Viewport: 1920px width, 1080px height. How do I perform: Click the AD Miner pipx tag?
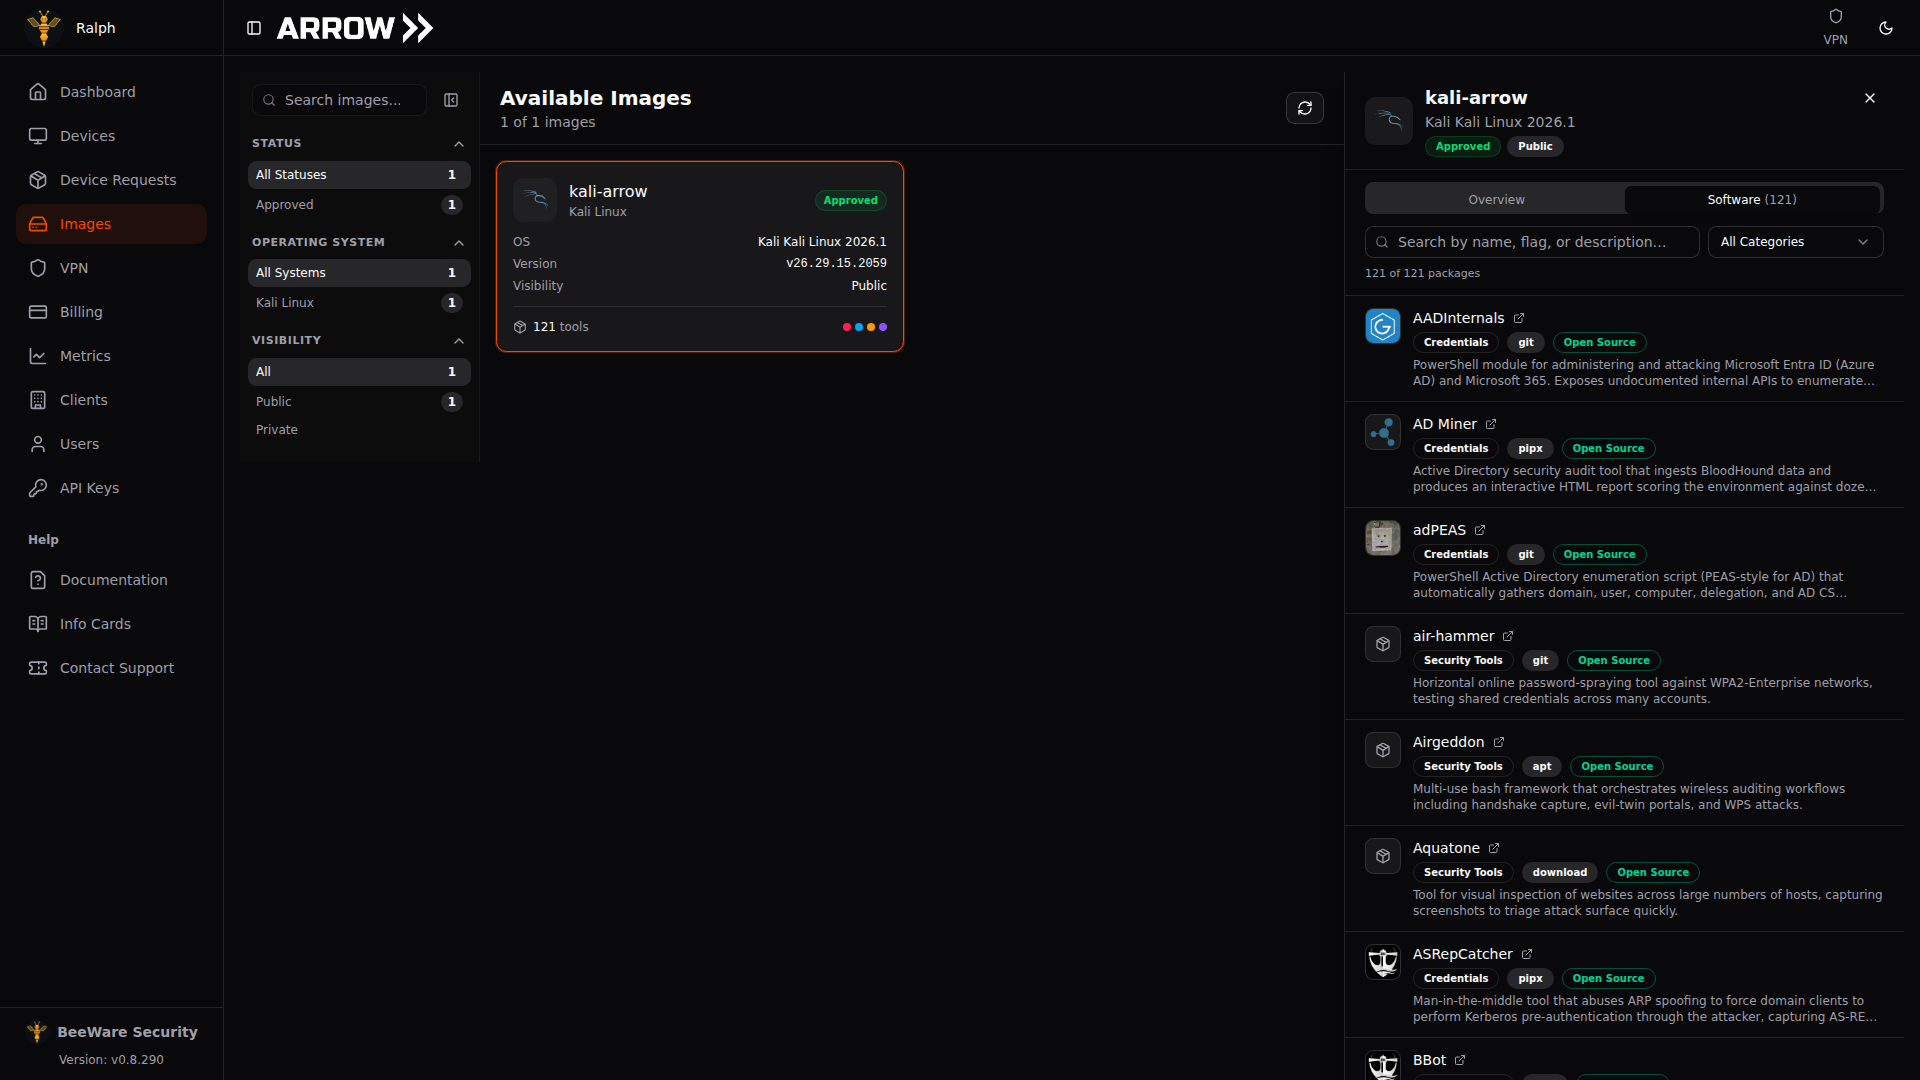1530,449
